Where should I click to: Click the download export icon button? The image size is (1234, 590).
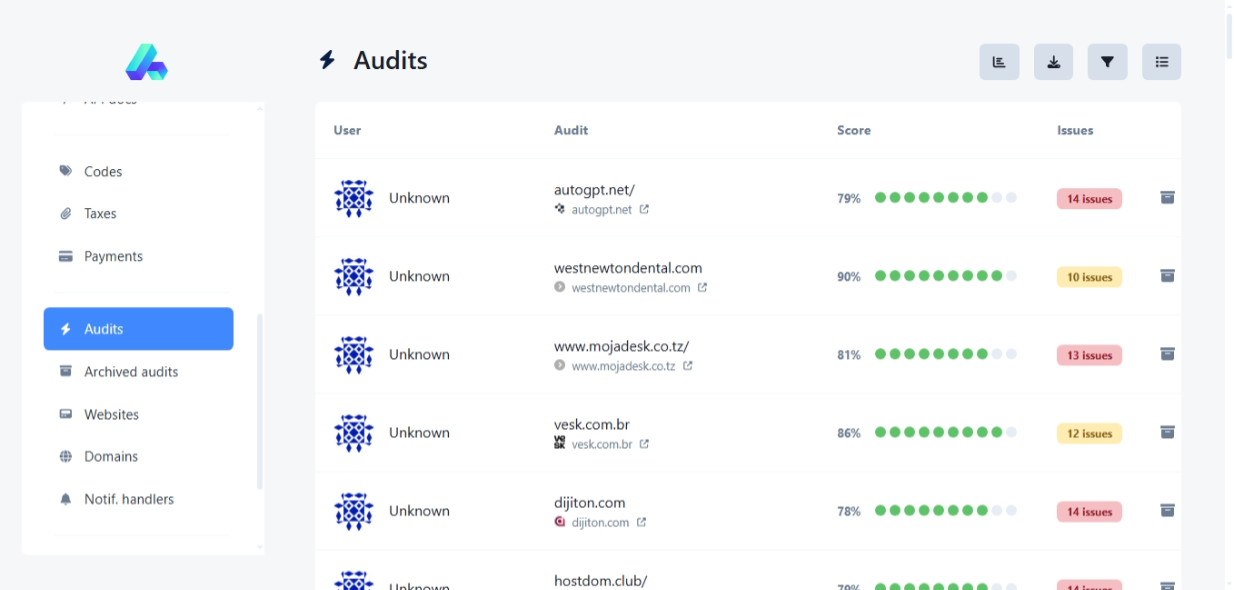(1053, 62)
